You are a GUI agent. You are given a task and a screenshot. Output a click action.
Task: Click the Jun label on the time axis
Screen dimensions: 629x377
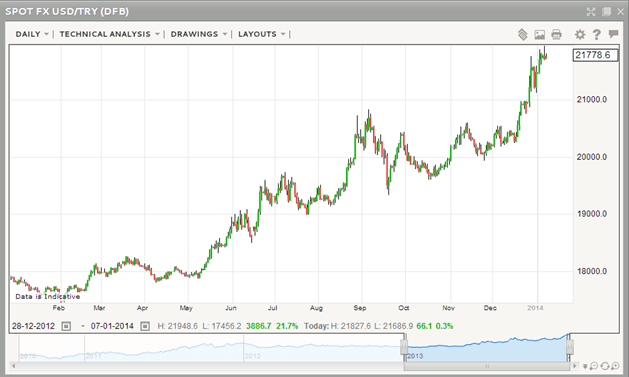231,308
